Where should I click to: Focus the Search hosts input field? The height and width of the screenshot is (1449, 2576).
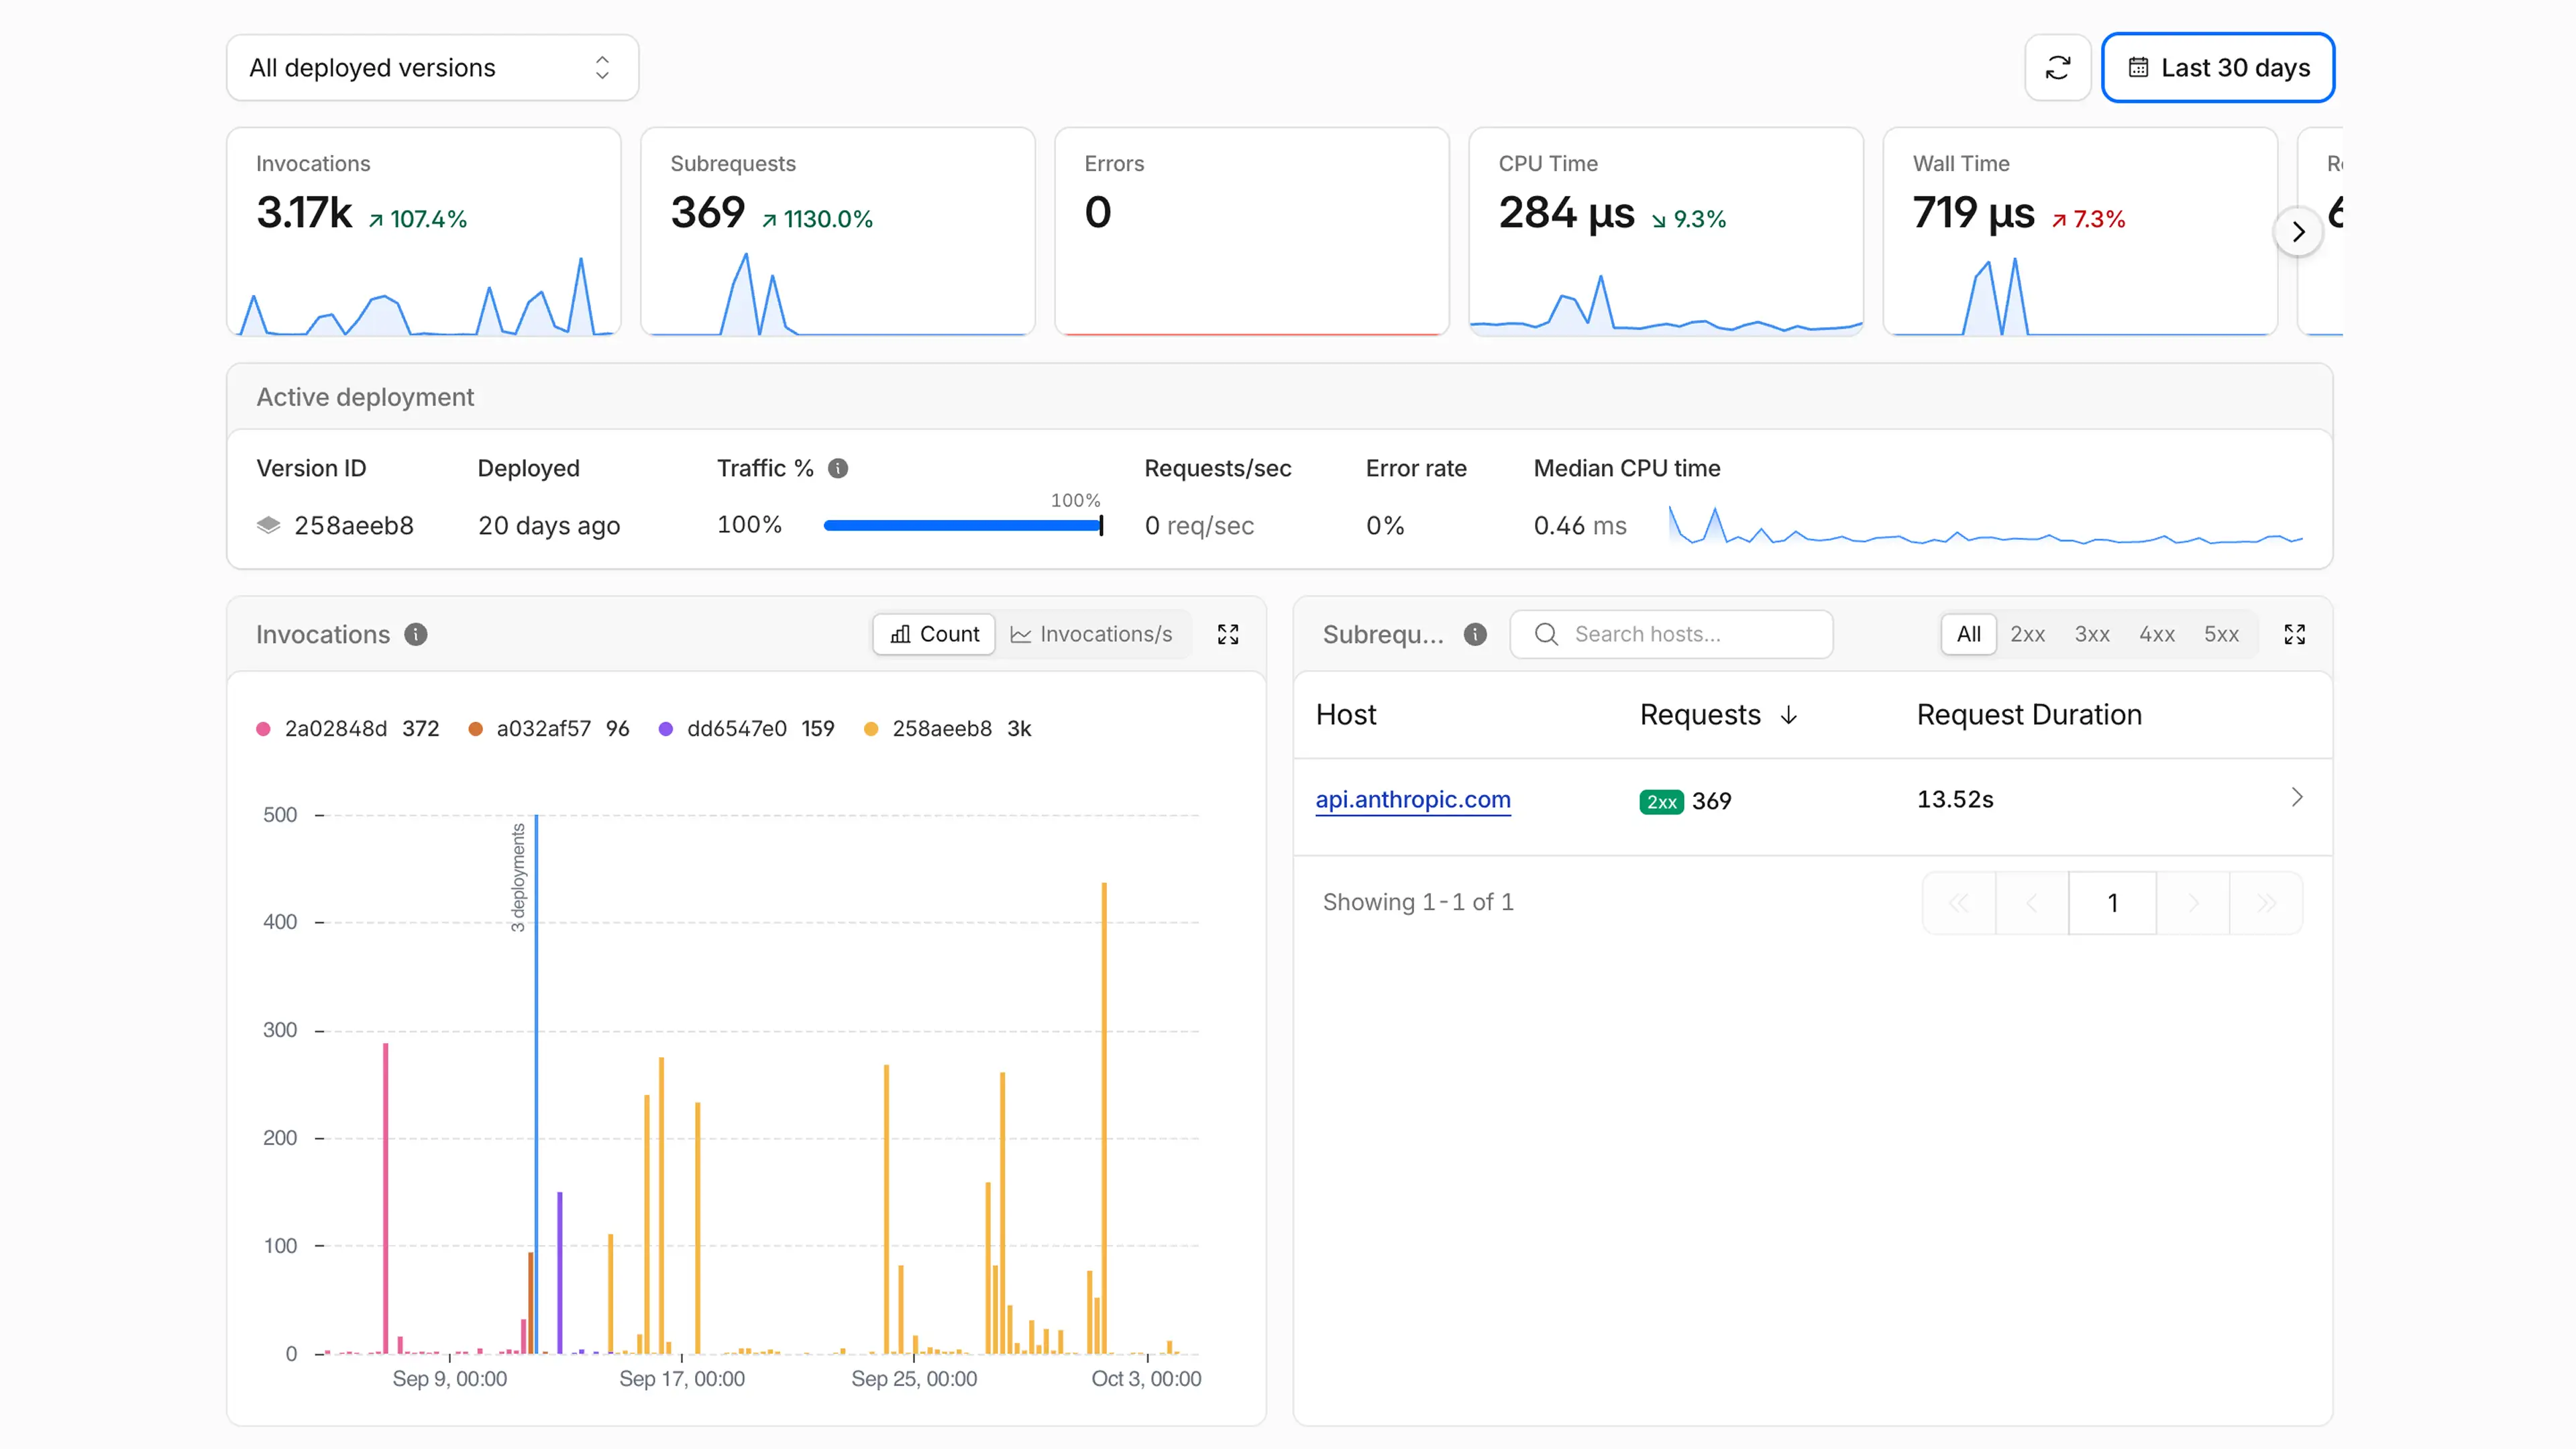click(1671, 634)
